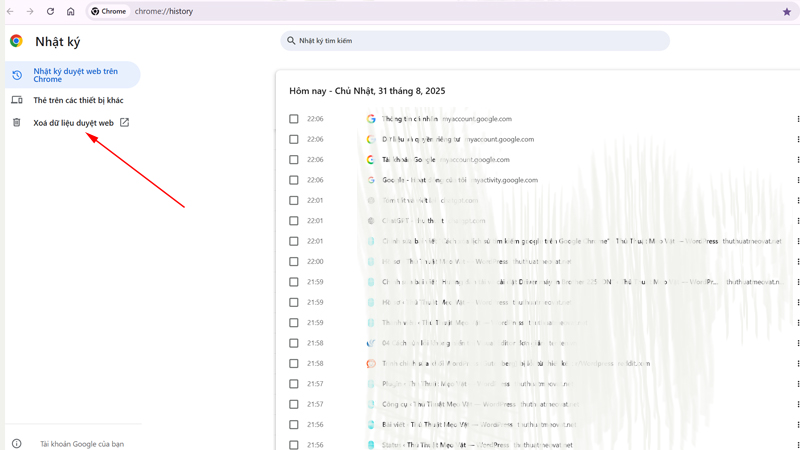Click Xoá dữ liệu duyệt web
The image size is (800, 450).
pos(73,123)
